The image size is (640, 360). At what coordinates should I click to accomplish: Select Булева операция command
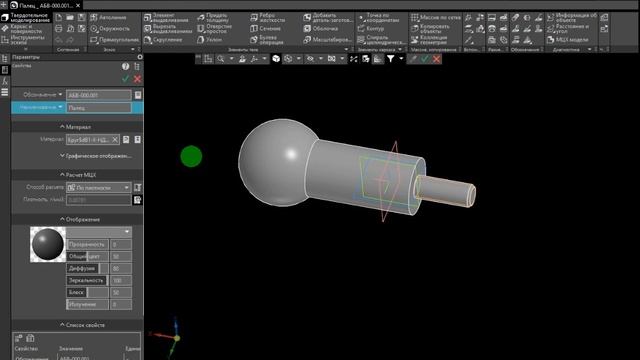pos(267,40)
